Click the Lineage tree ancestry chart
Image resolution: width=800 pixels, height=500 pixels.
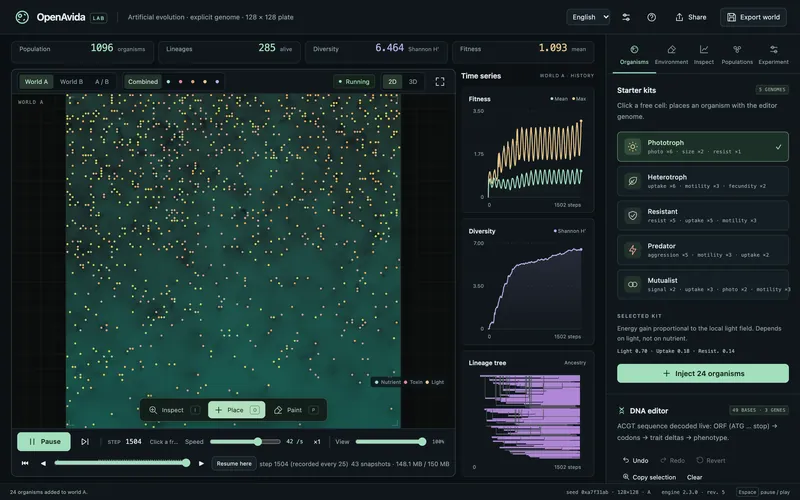tap(529, 414)
